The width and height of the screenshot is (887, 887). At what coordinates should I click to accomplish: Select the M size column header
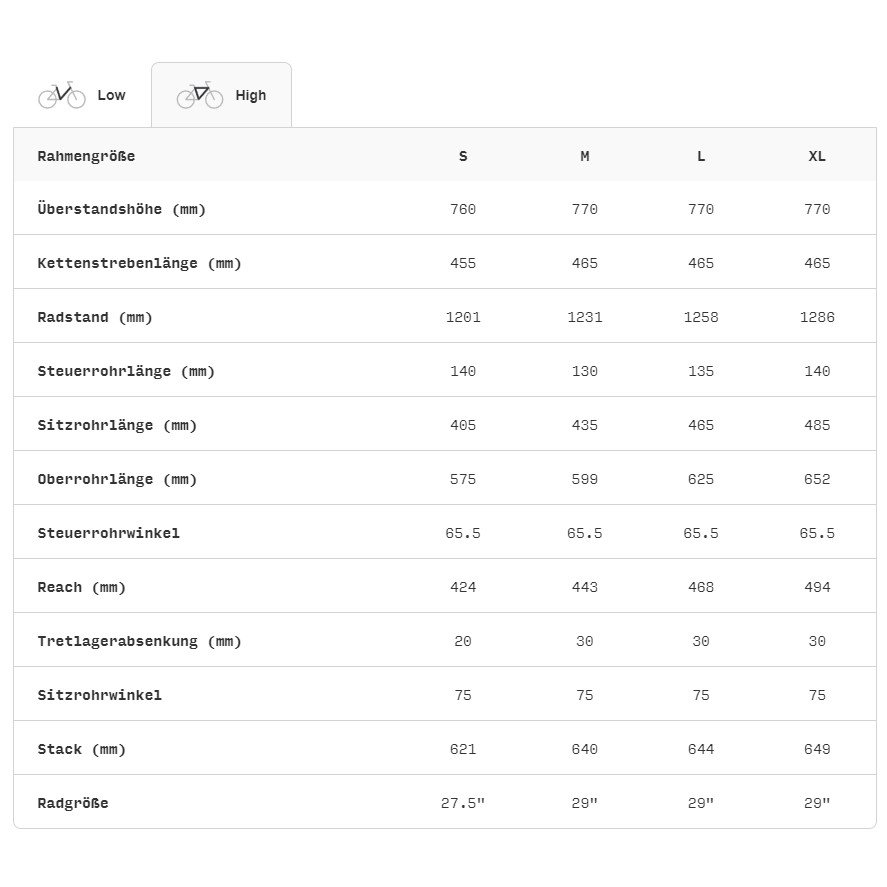click(585, 156)
